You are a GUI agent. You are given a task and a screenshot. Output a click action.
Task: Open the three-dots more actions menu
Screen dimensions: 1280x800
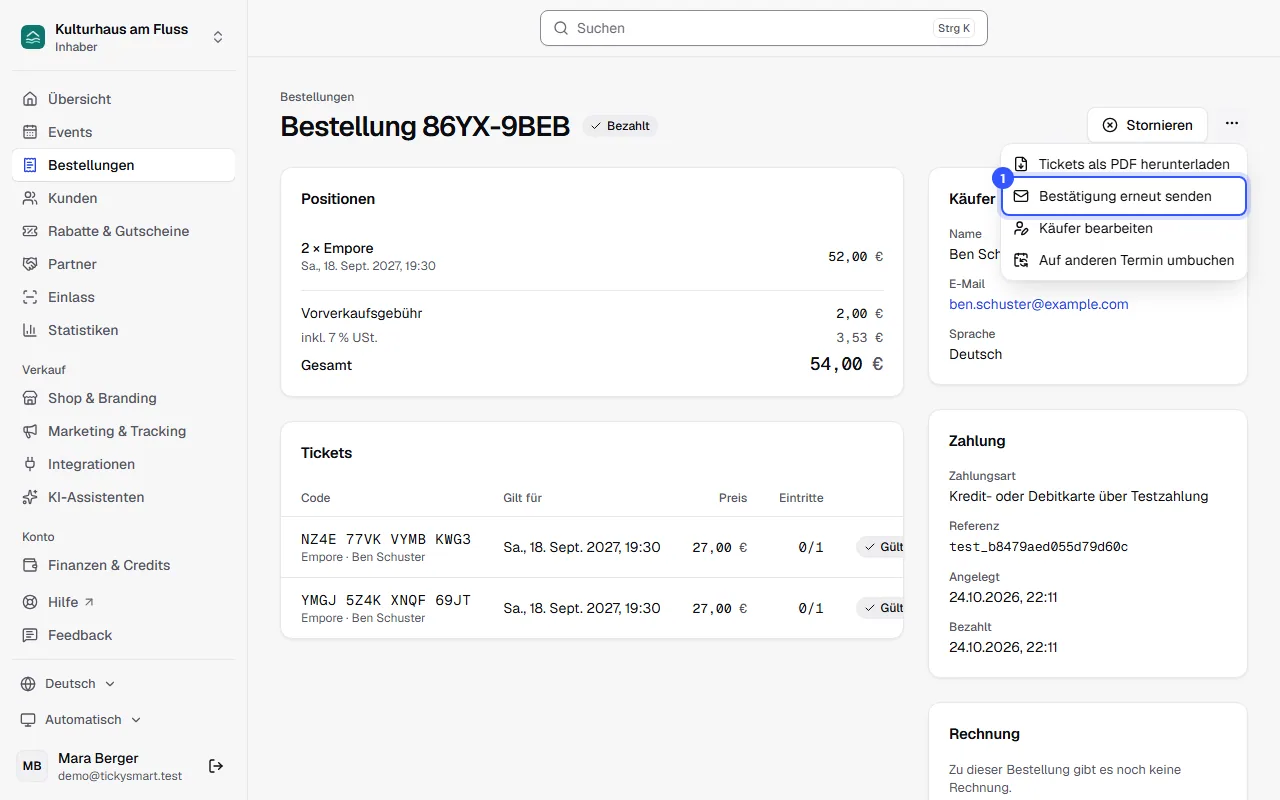point(1232,124)
